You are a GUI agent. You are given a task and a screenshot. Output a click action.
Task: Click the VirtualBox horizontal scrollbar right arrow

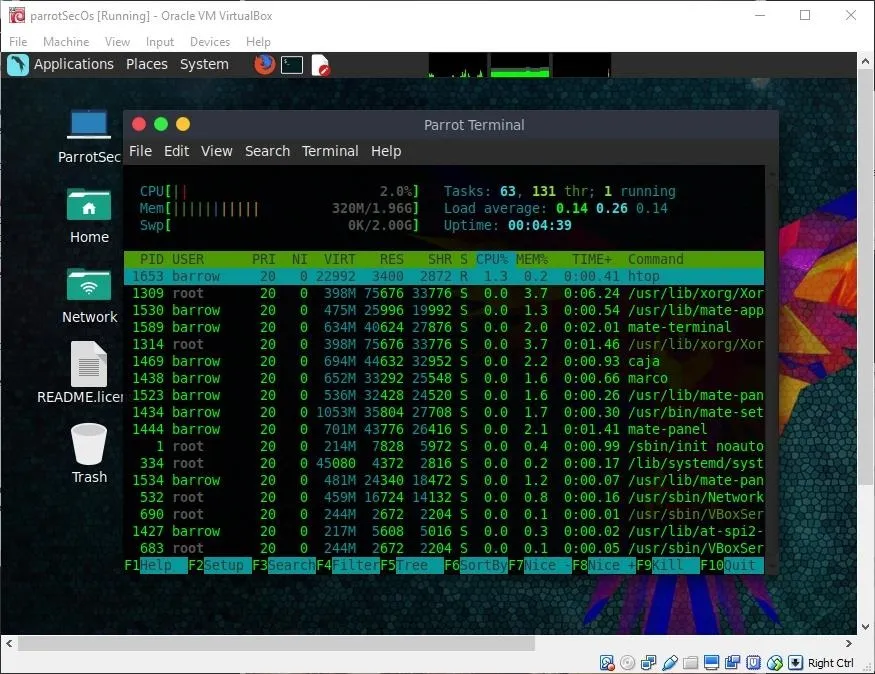[849, 643]
